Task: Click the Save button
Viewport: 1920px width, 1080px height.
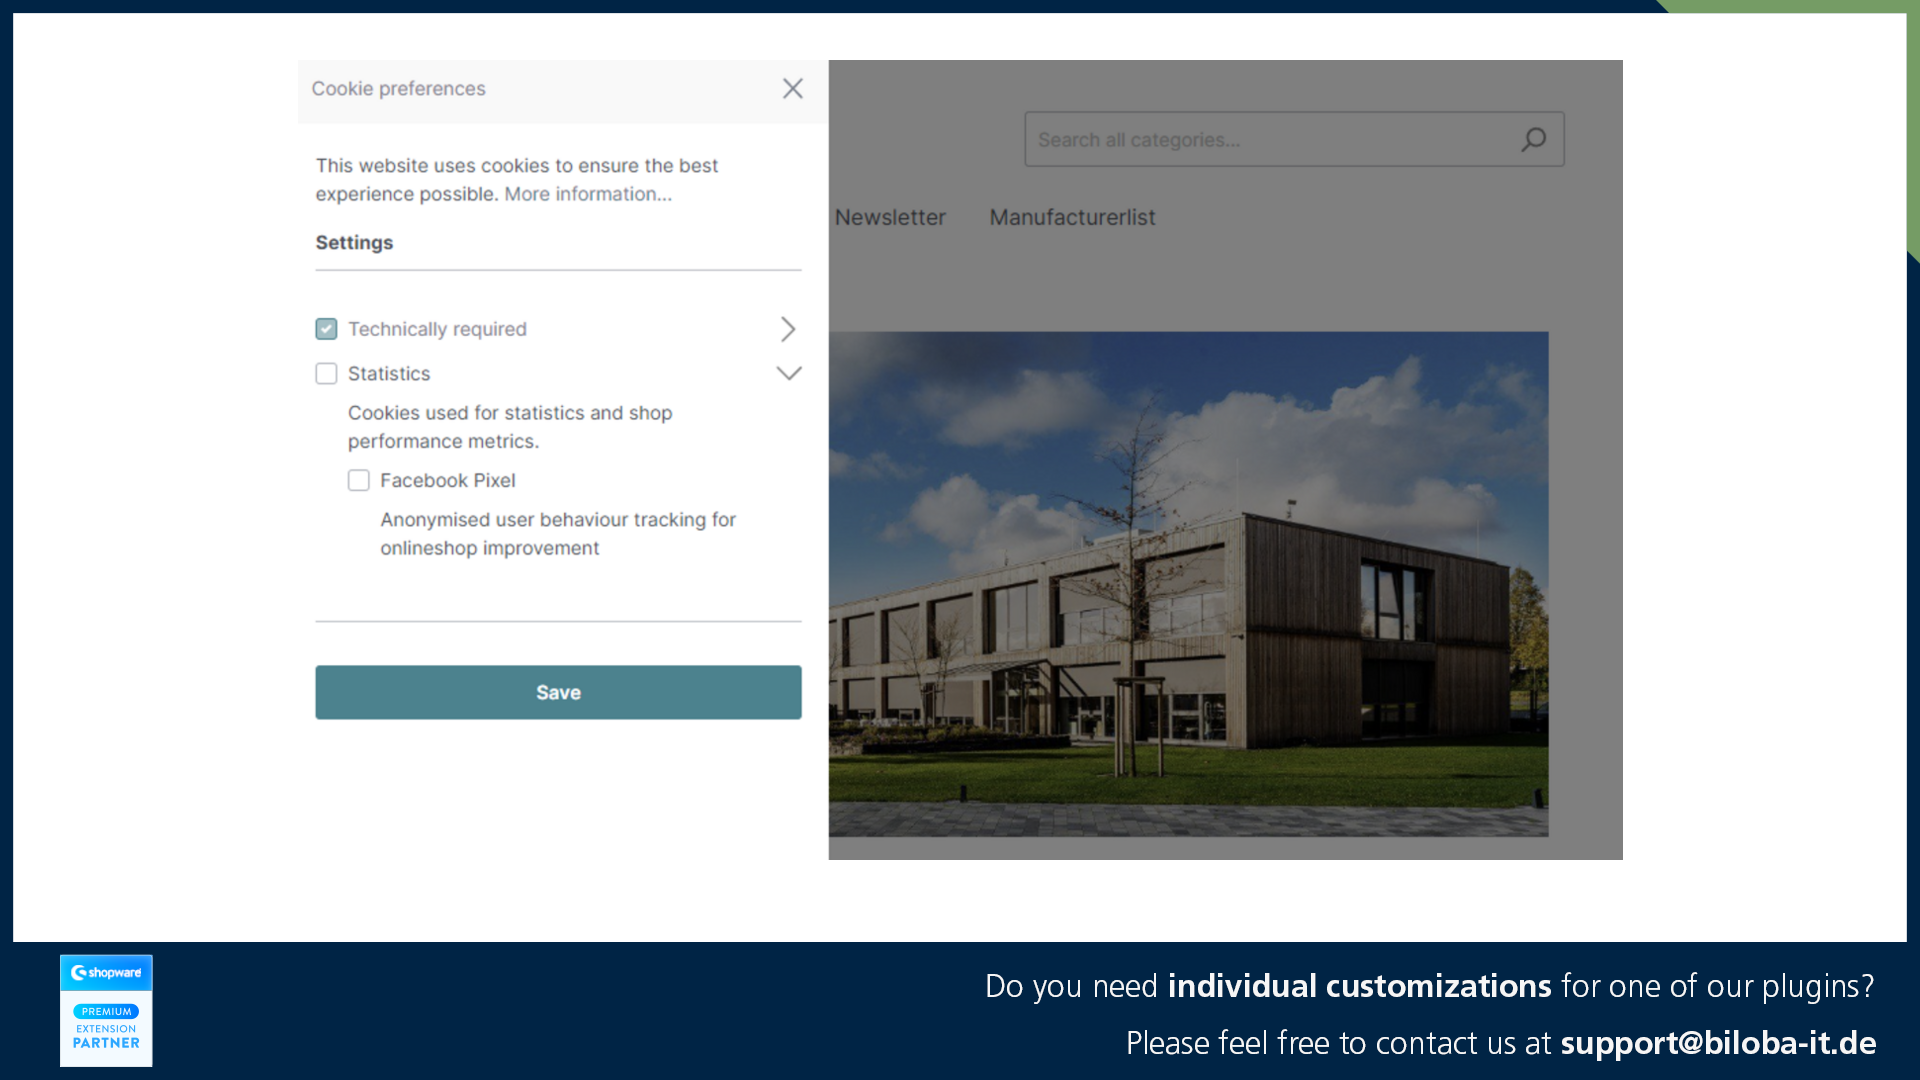Action: point(558,691)
